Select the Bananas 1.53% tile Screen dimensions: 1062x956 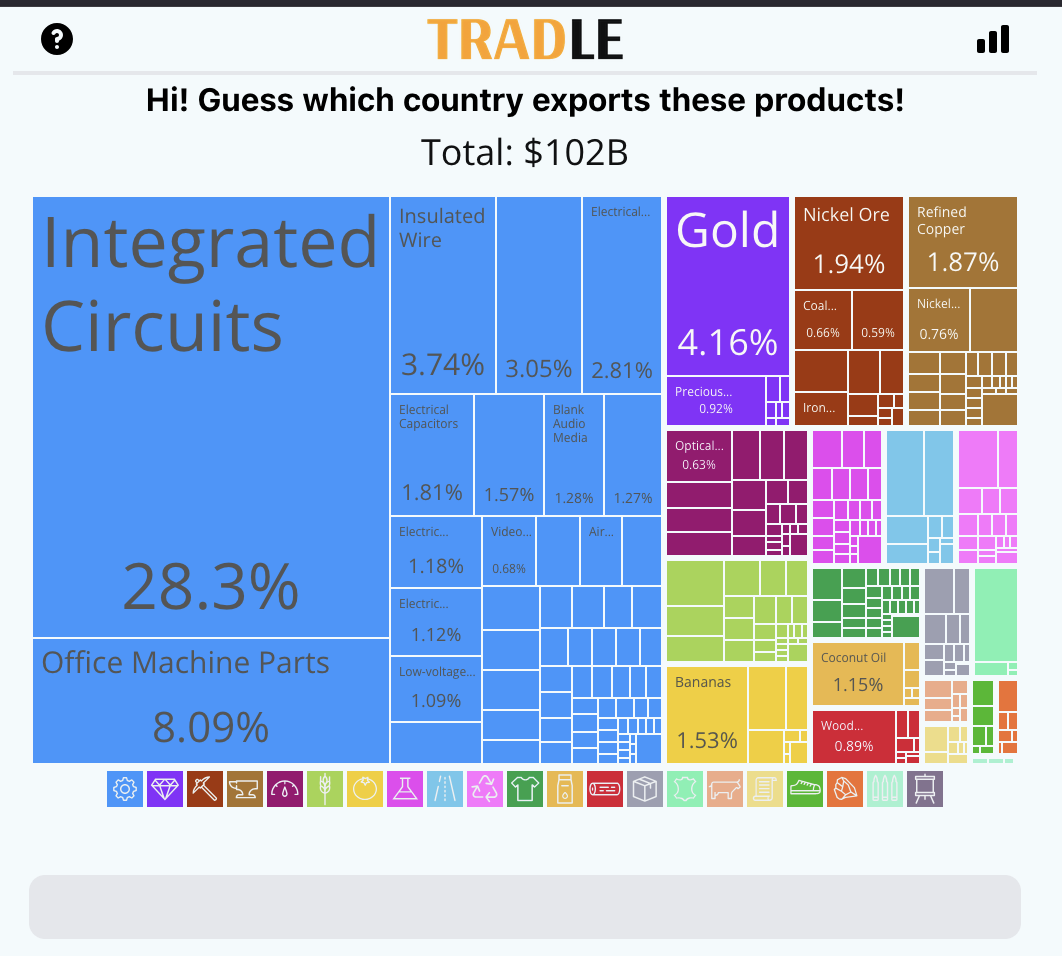[706, 714]
